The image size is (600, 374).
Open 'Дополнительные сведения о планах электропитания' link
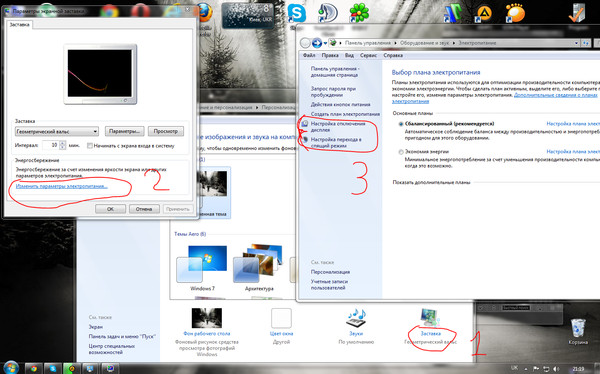(557, 95)
